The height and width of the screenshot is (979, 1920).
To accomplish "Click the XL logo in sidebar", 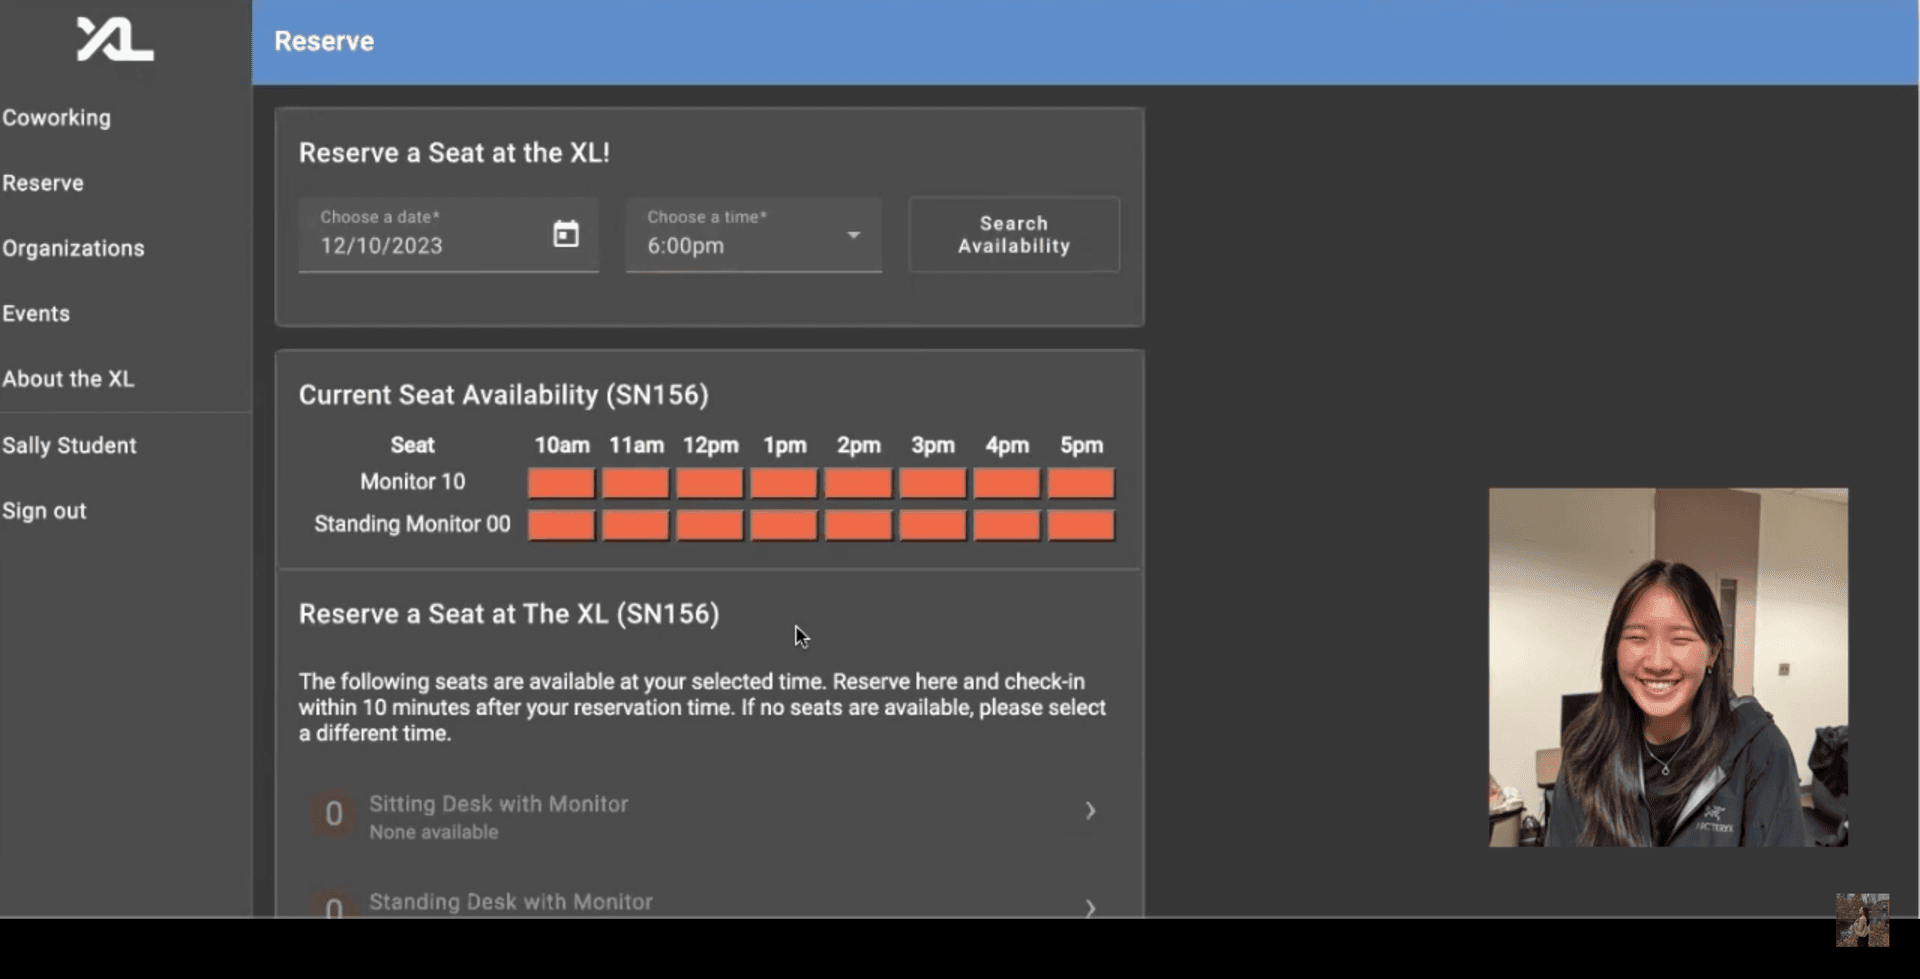I will (x=115, y=40).
